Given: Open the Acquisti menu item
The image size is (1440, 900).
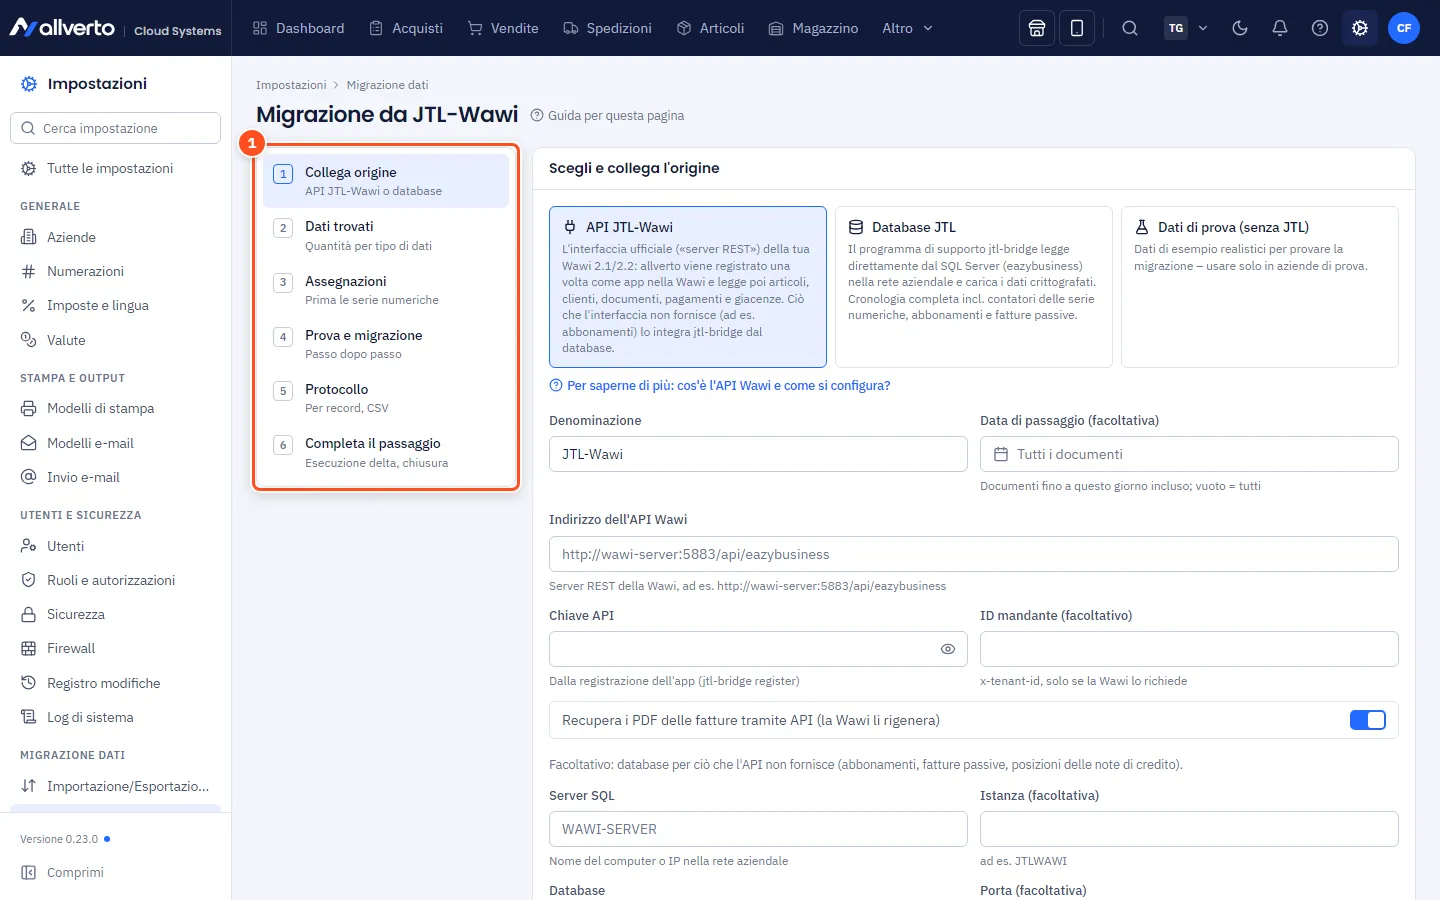Looking at the screenshot, I should [x=406, y=28].
